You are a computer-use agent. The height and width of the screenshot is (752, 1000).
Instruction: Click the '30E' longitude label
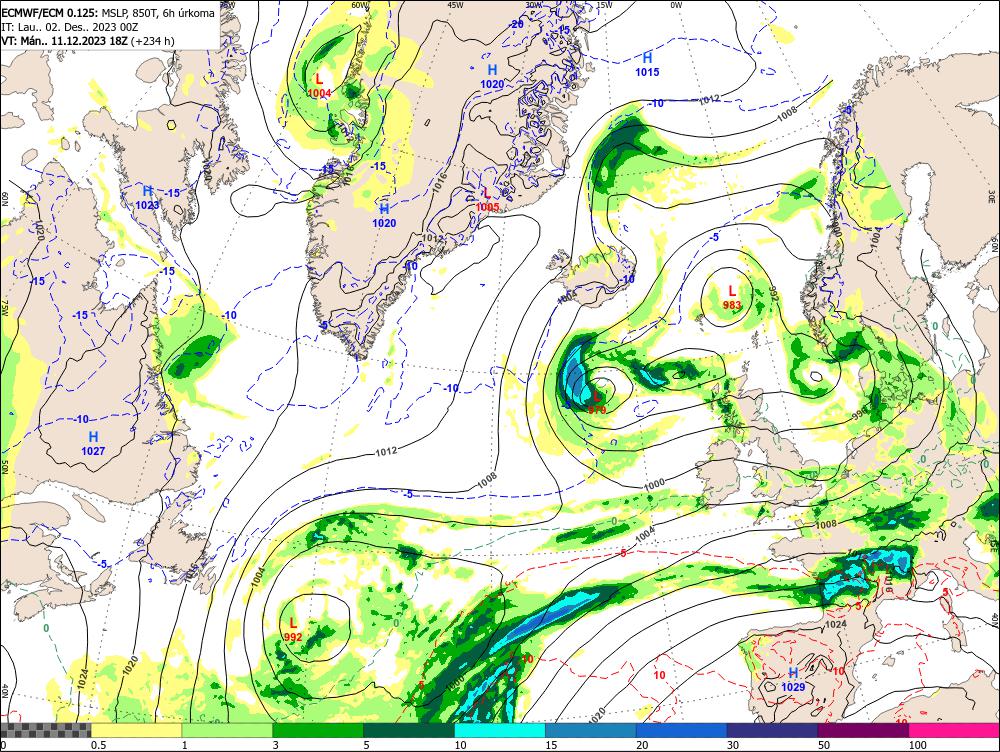(x=992, y=196)
